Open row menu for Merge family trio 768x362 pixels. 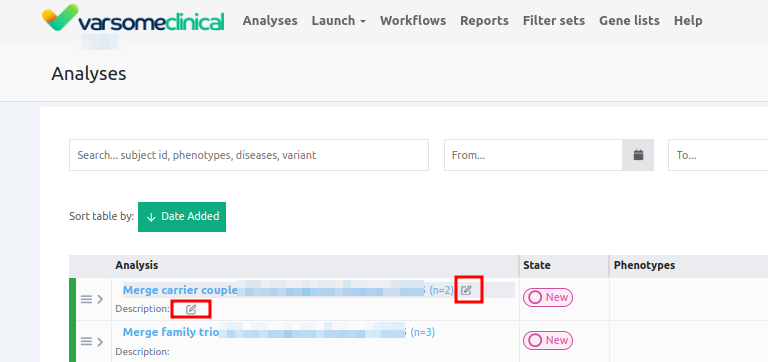coord(86,341)
